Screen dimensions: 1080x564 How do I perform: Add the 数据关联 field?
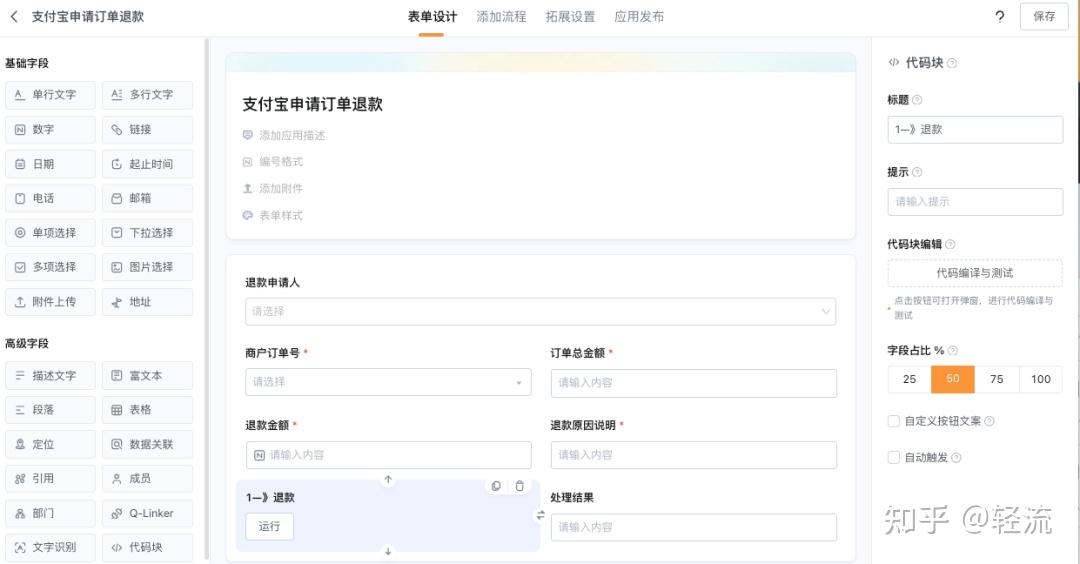pyautogui.click(x=147, y=444)
